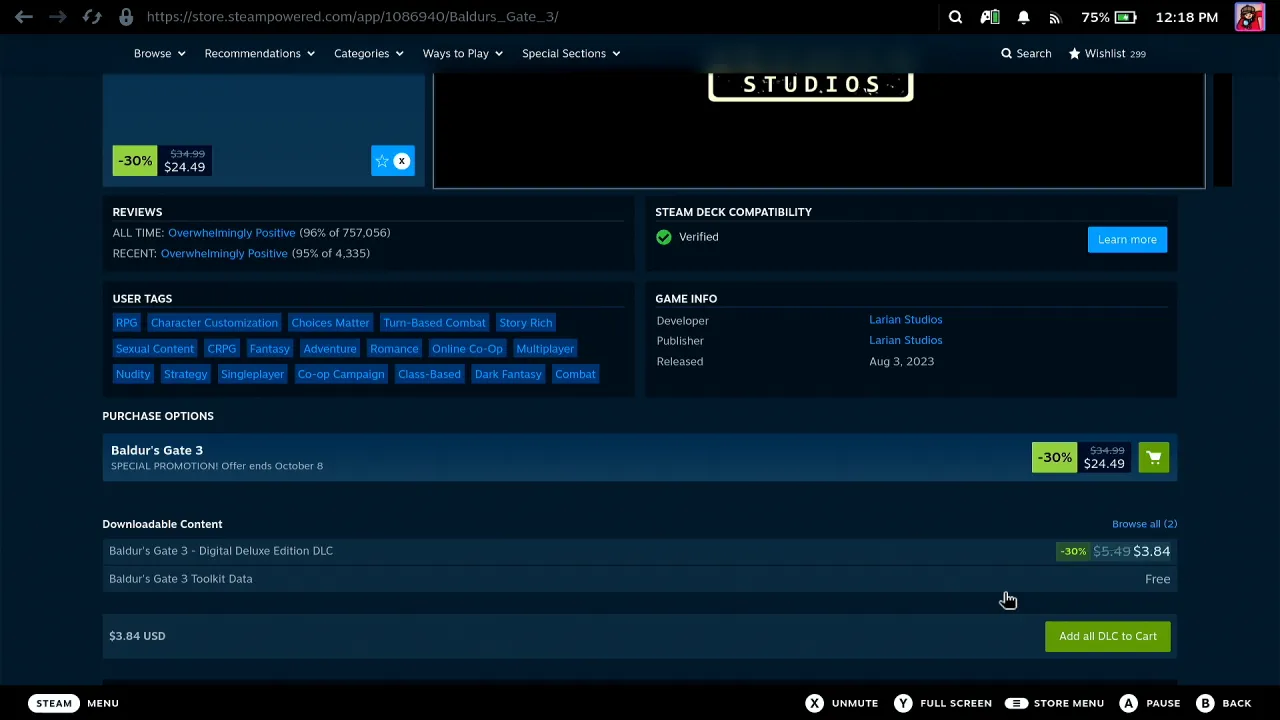The height and width of the screenshot is (720, 1280).
Task: Open Wishlist with star icon
Action: tap(1107, 54)
